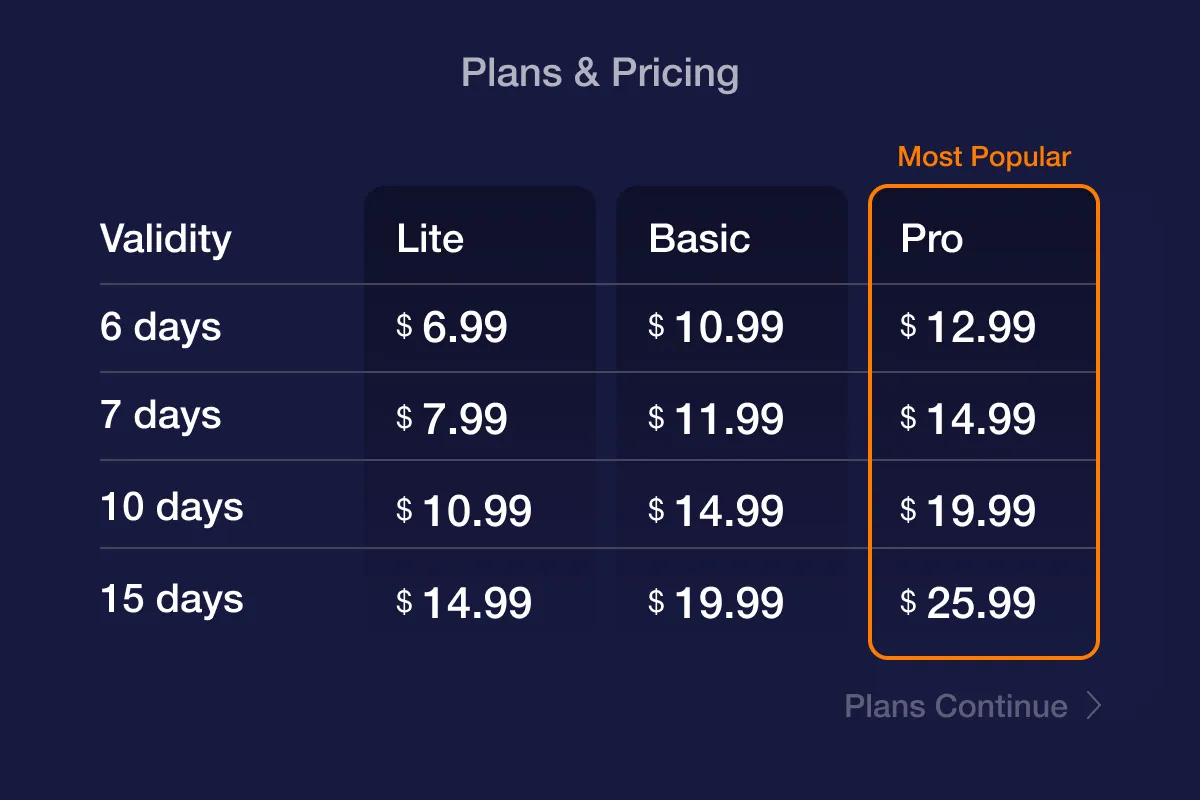This screenshot has height=800, width=1200.
Task: Choose Pro 15 days at $25.99
Action: pyautogui.click(x=968, y=603)
